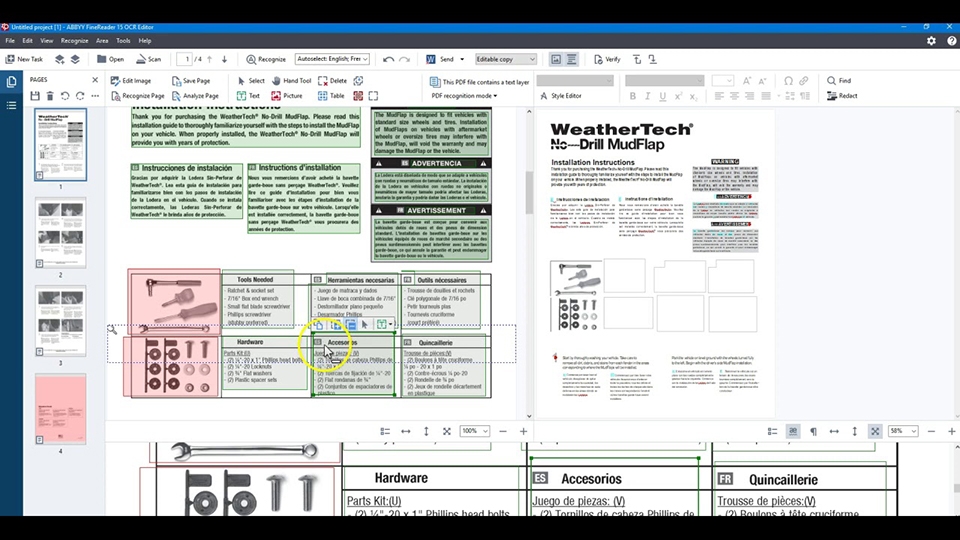960x540 pixels.
Task: Click the Find search tool
Action: [839, 81]
